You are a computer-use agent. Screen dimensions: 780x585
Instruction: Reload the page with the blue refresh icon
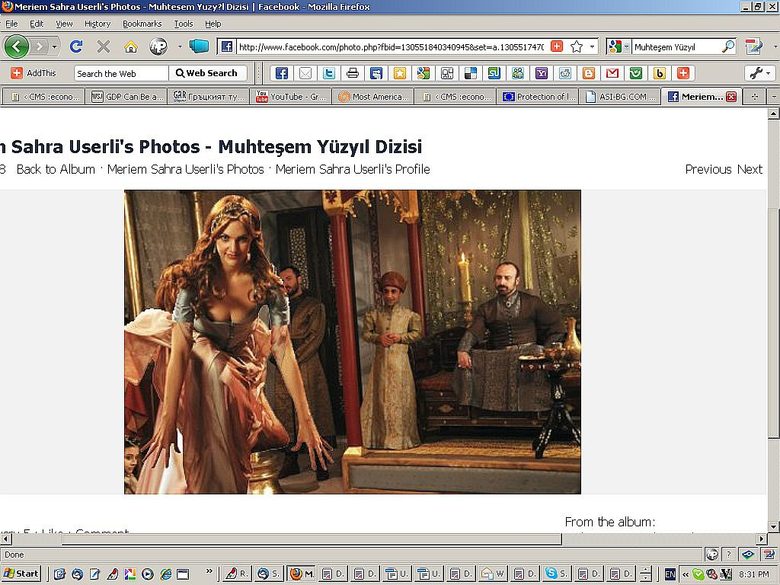pos(76,47)
